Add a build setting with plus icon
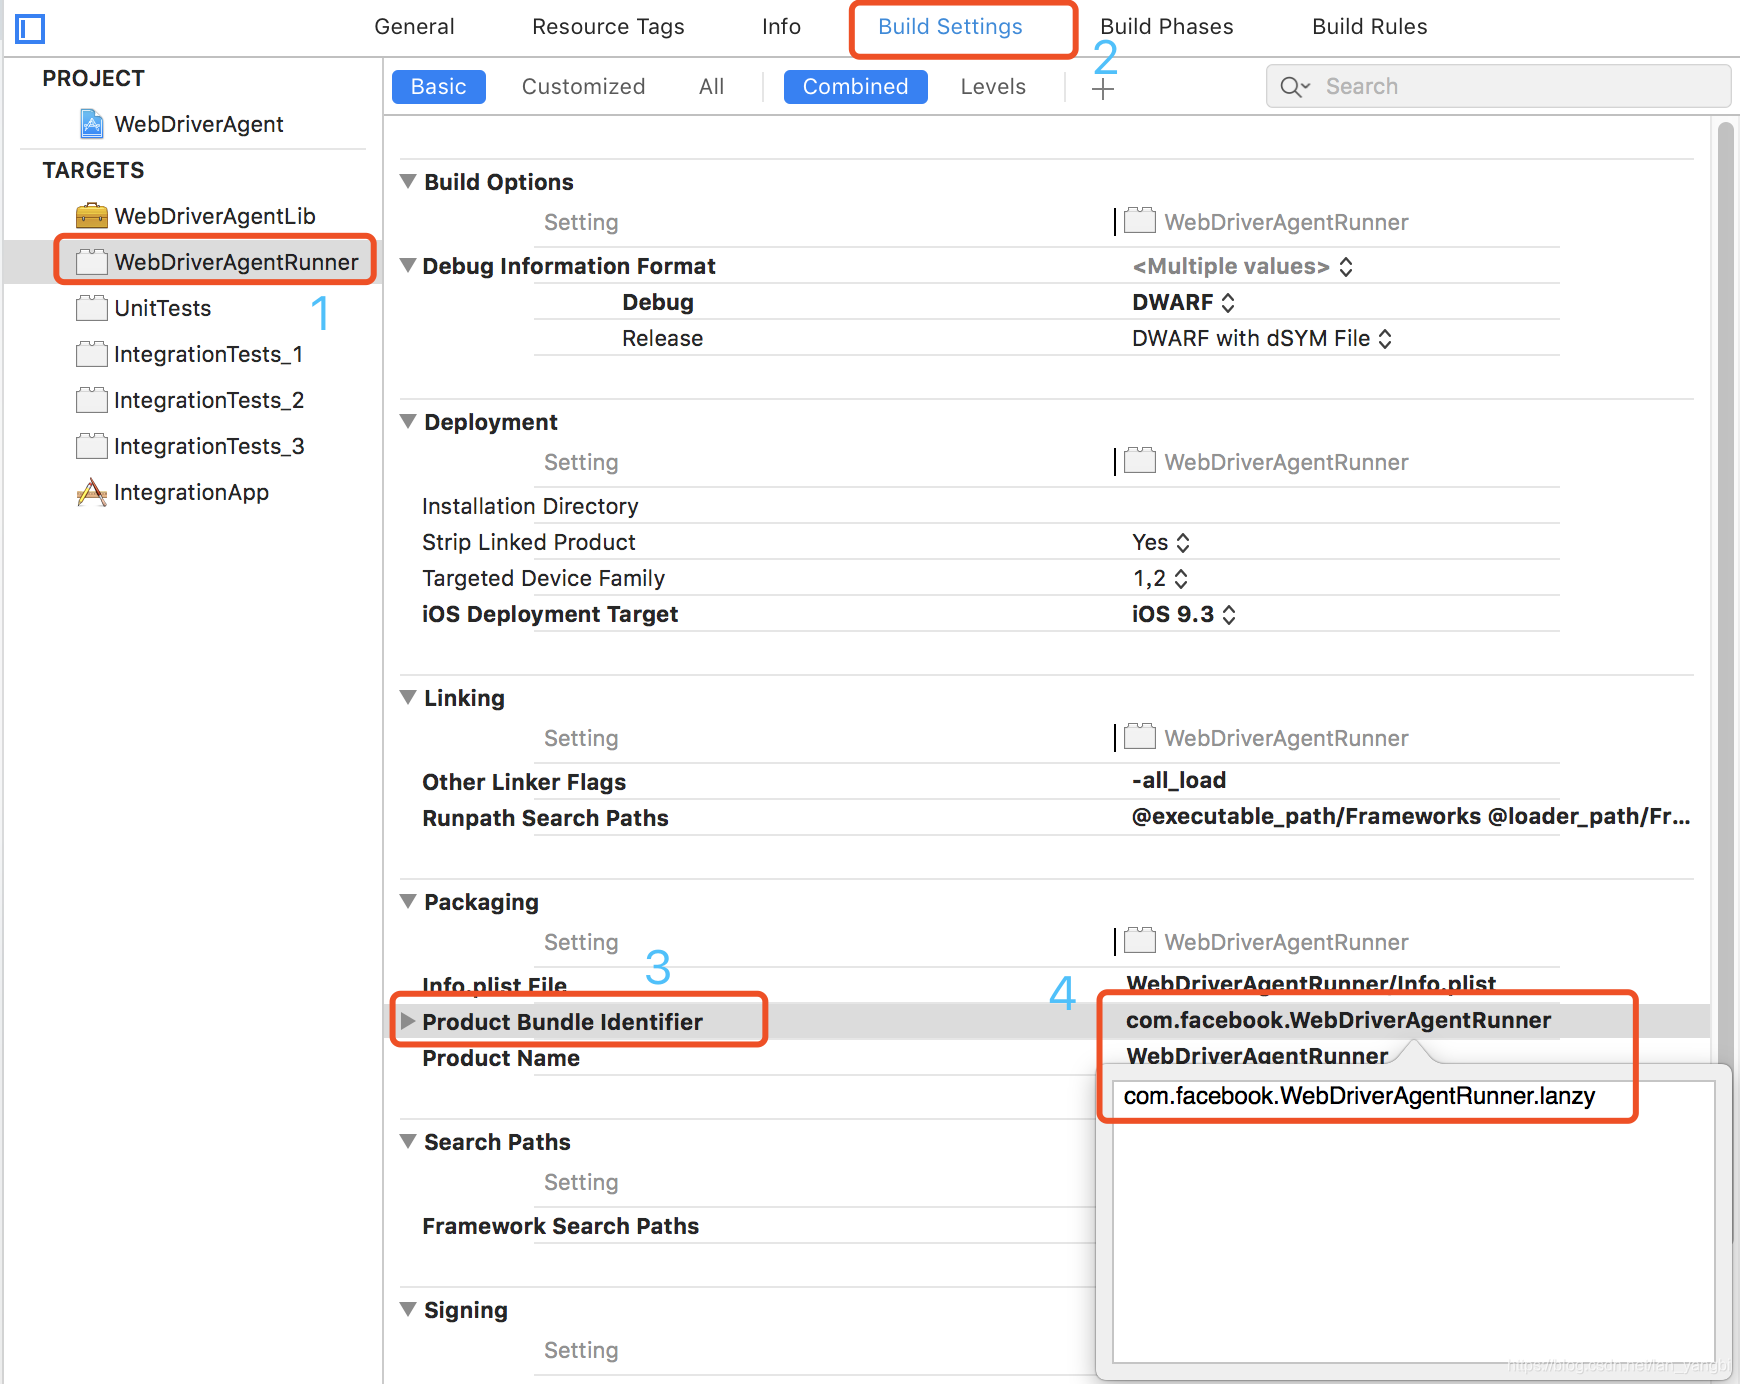The height and width of the screenshot is (1384, 1740). point(1103,90)
